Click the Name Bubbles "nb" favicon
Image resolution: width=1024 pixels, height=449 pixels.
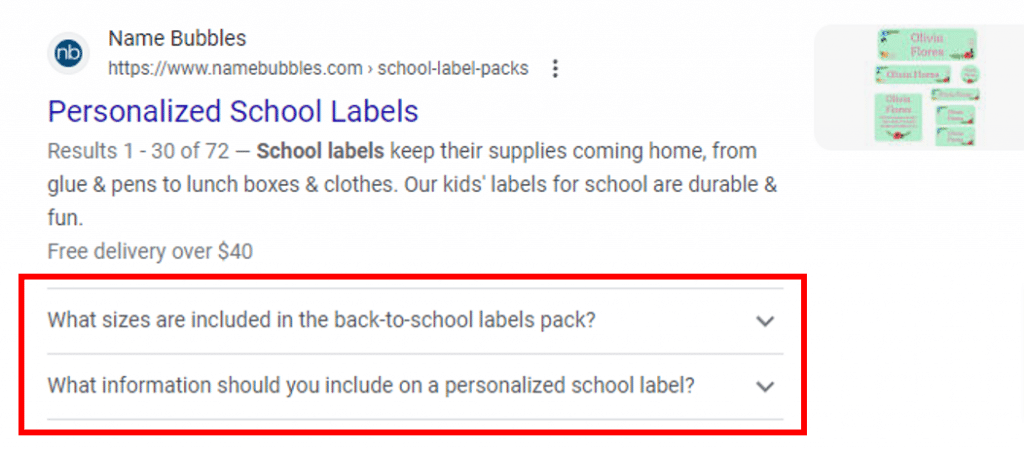tap(69, 53)
